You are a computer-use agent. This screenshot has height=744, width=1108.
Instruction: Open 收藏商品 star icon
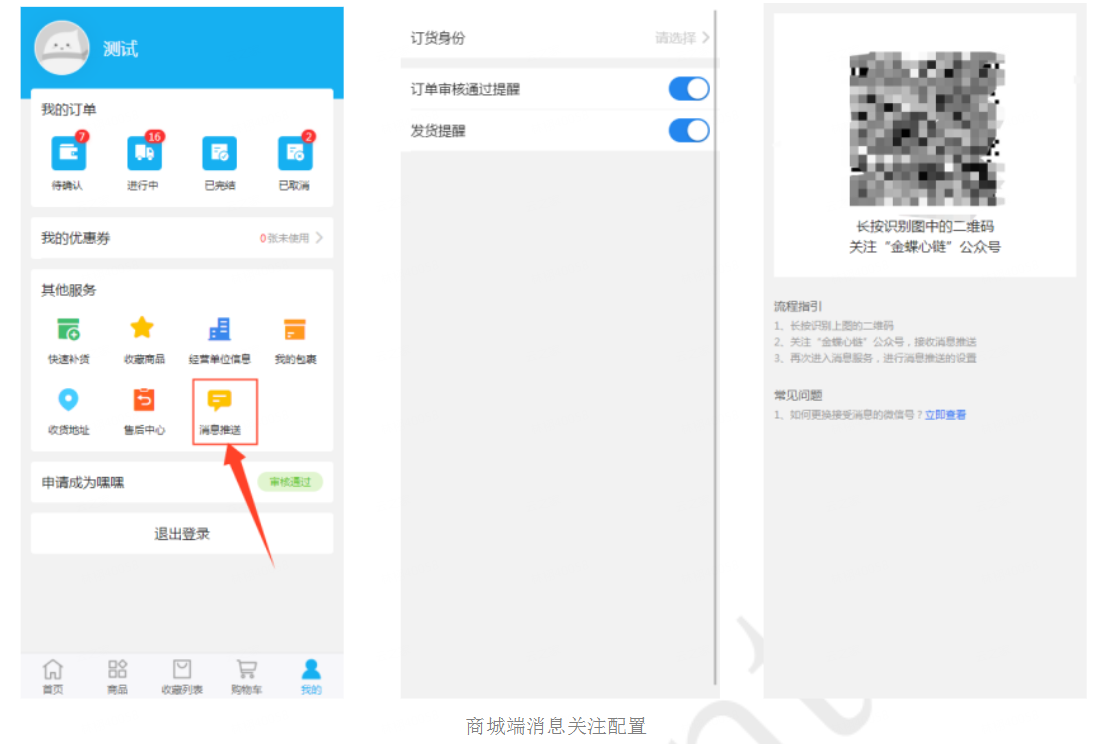click(142, 328)
